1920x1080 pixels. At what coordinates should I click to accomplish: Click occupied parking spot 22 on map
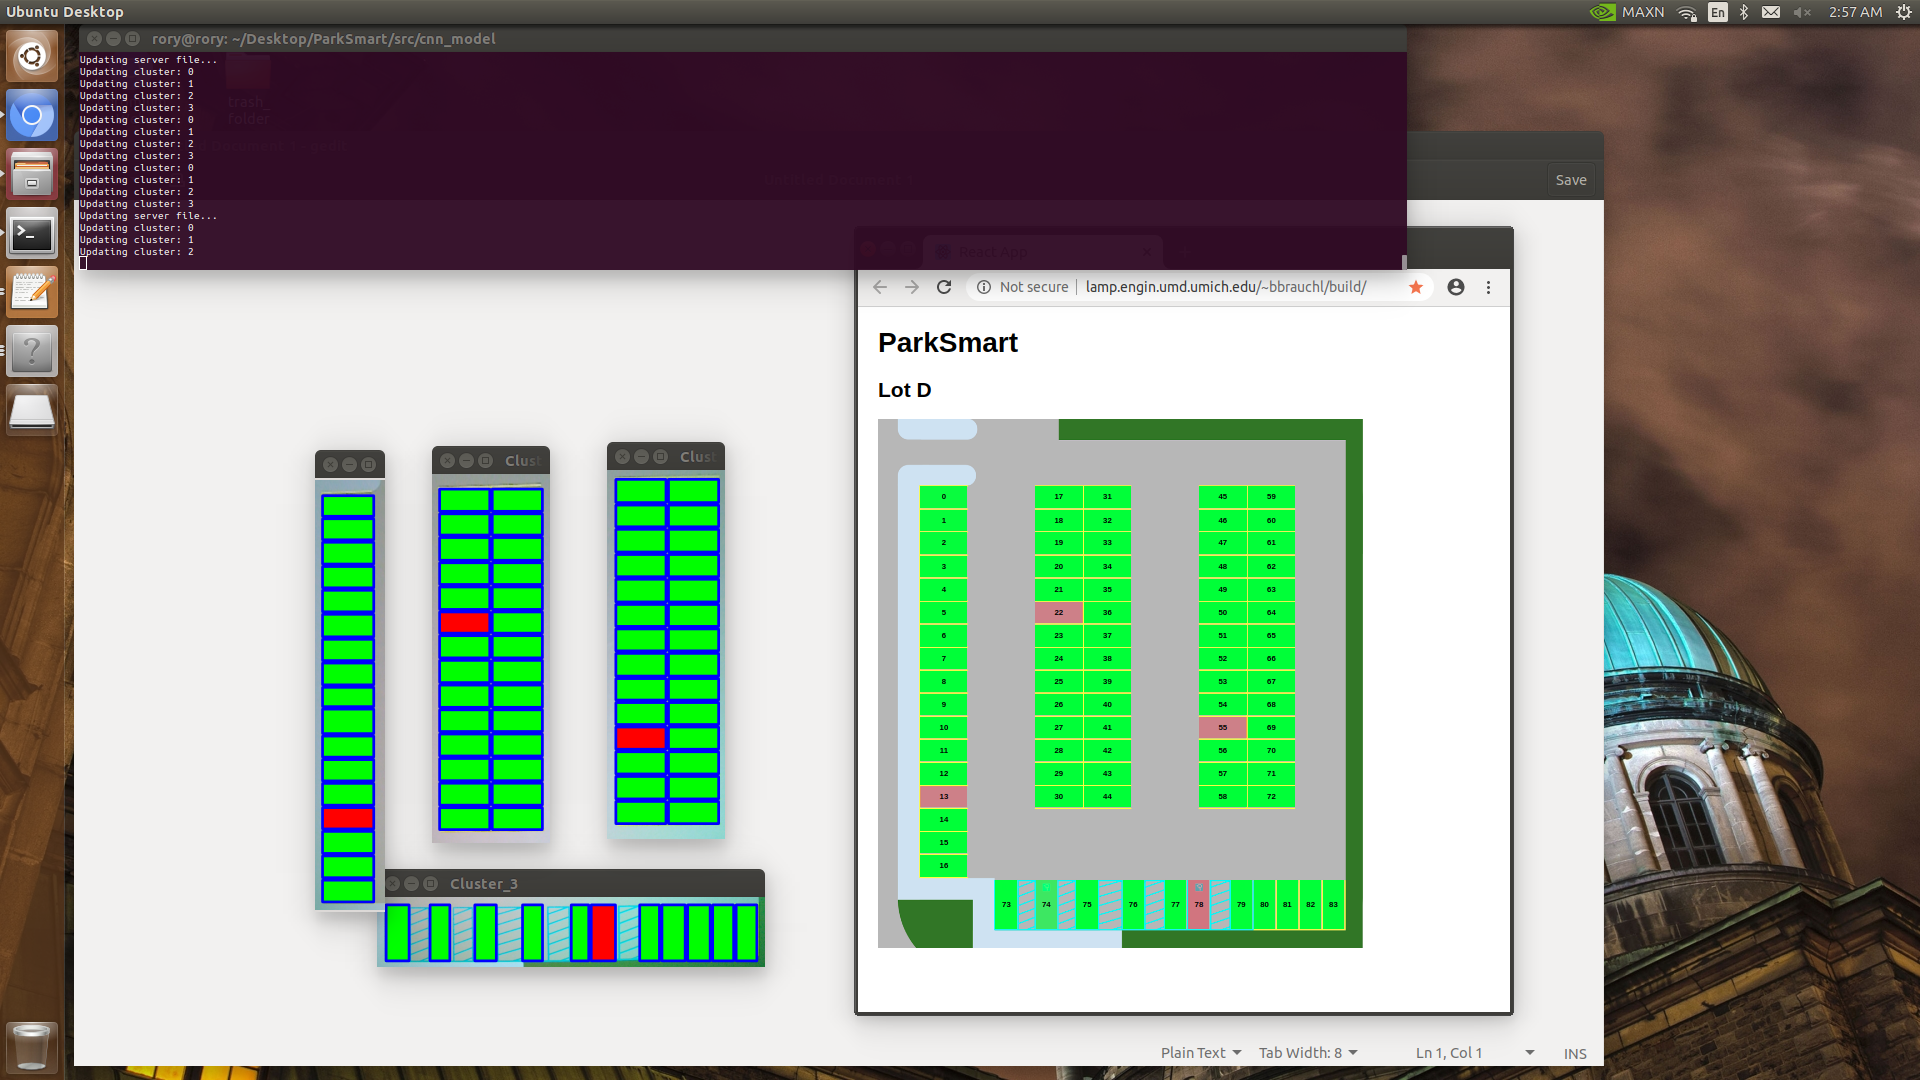click(x=1058, y=612)
